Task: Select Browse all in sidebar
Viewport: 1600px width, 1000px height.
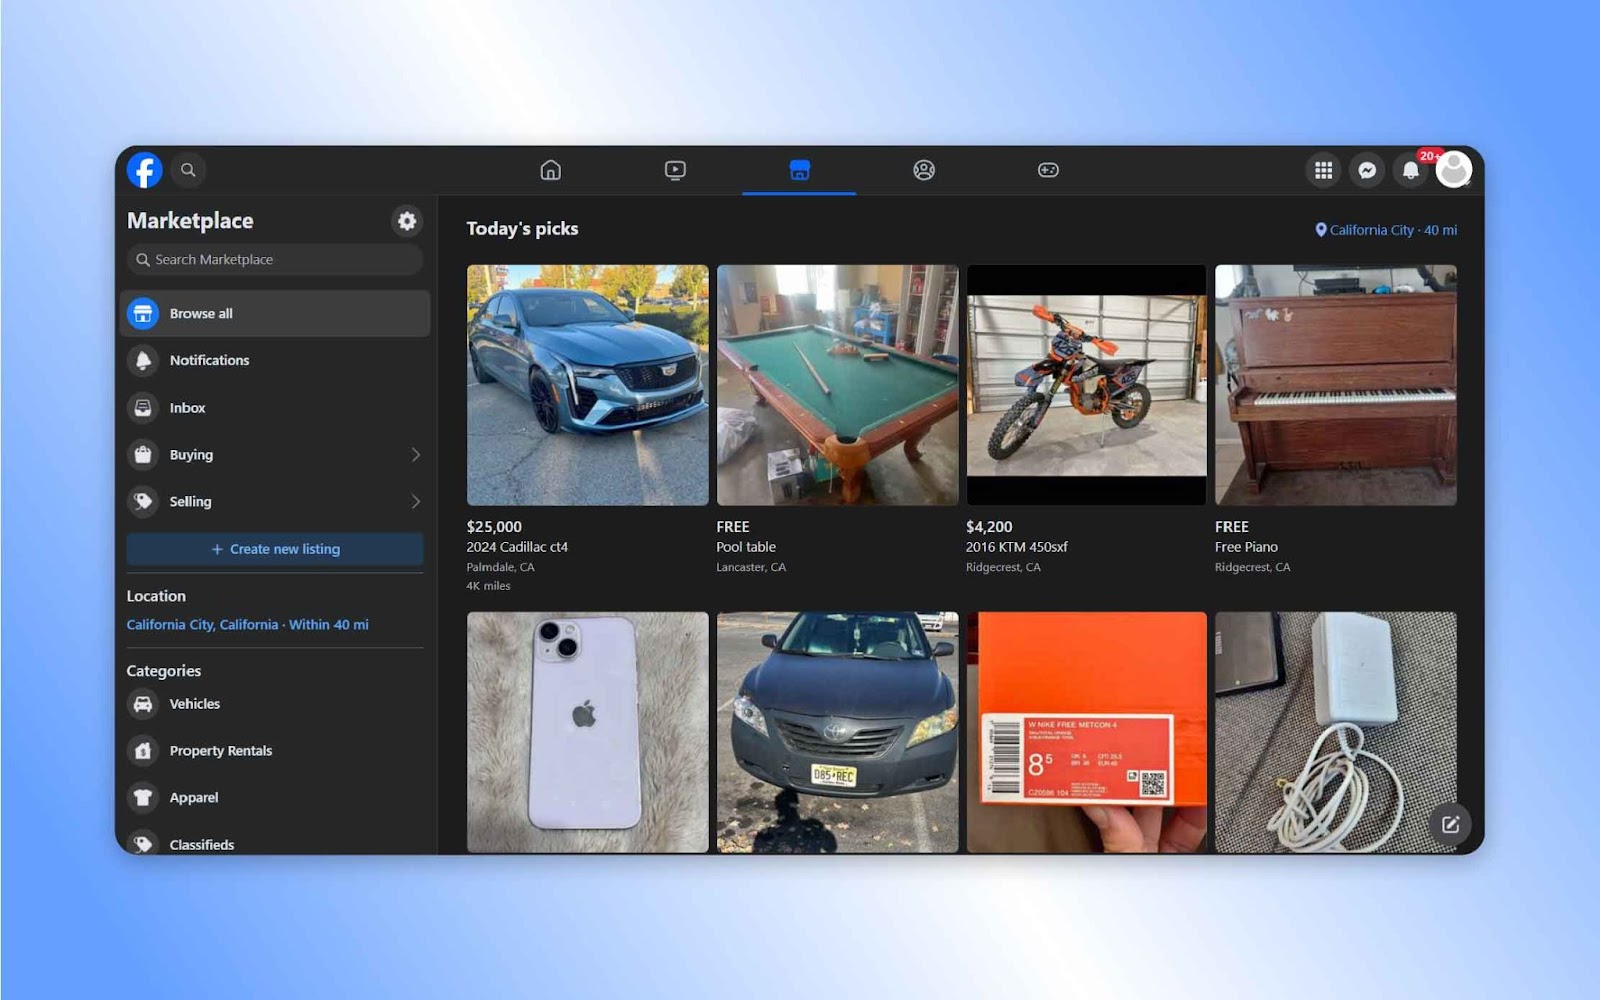Action: click(x=275, y=313)
